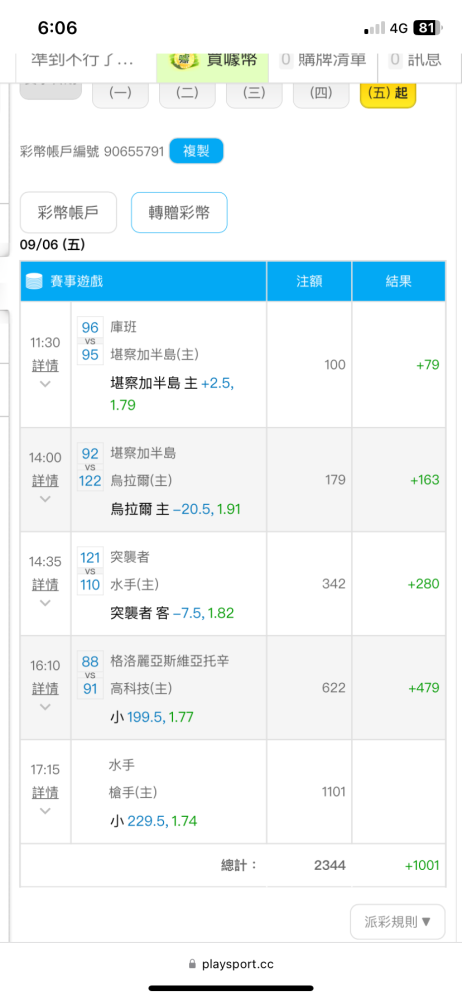
Task: Expand the chevron under the 17:15 game
Action: [x=45, y=811]
